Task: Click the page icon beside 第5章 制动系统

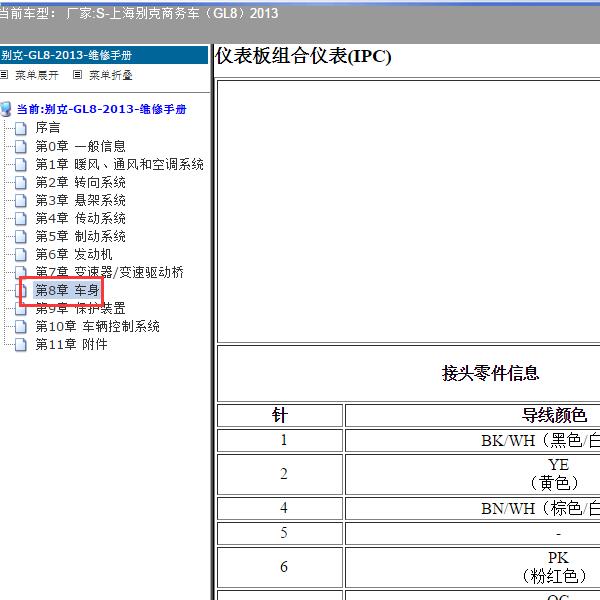Action: click(21, 236)
